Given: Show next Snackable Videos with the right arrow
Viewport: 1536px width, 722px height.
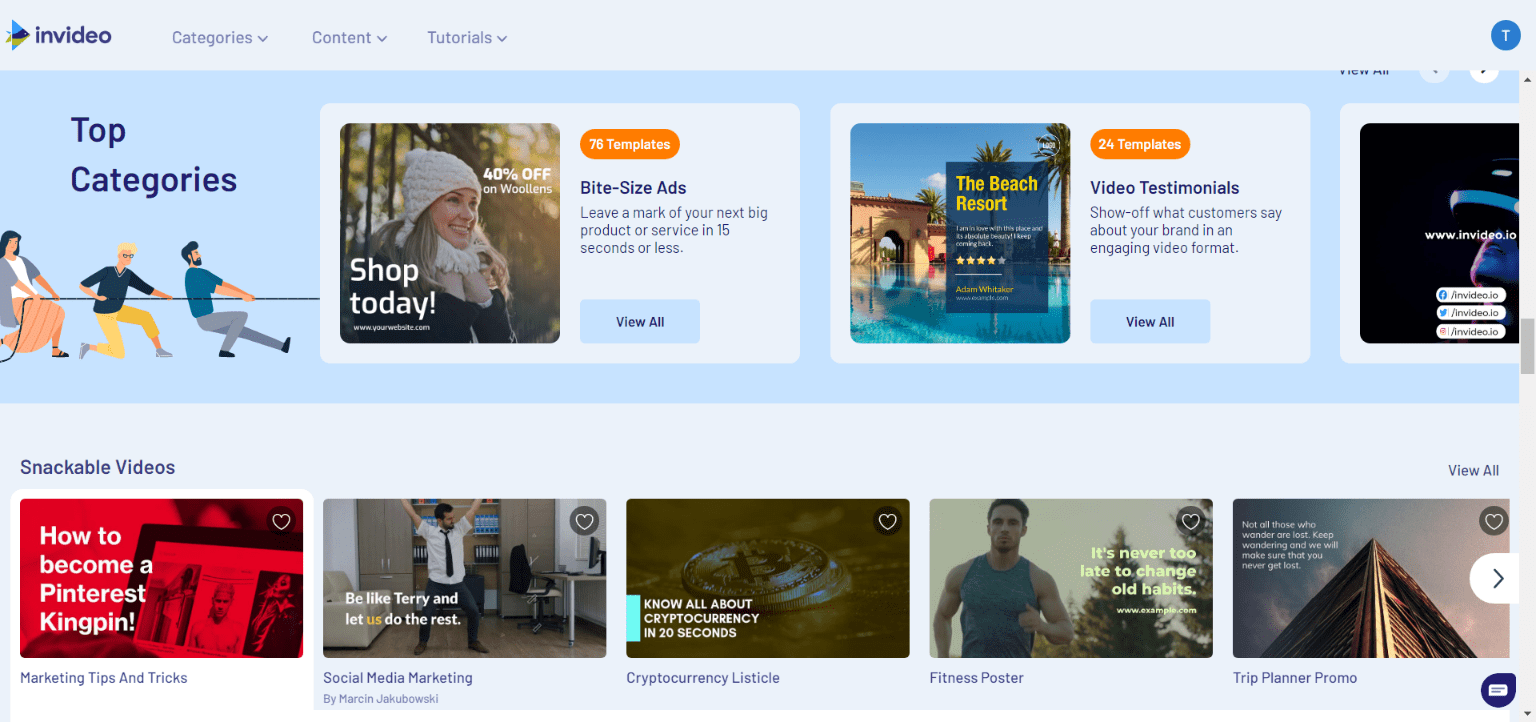Looking at the screenshot, I should coord(1497,578).
